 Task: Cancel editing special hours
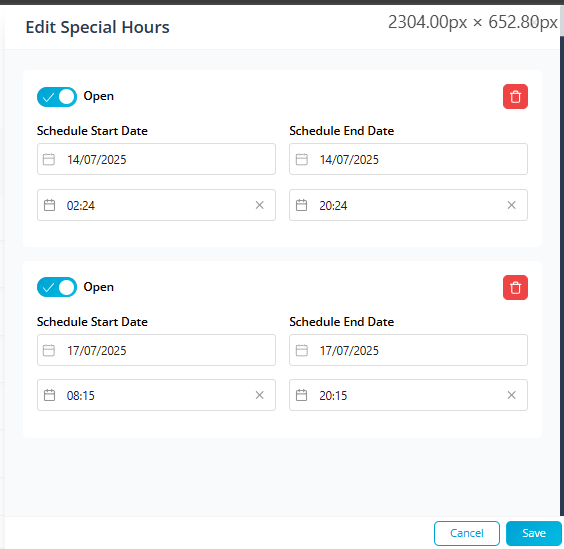coord(467,533)
